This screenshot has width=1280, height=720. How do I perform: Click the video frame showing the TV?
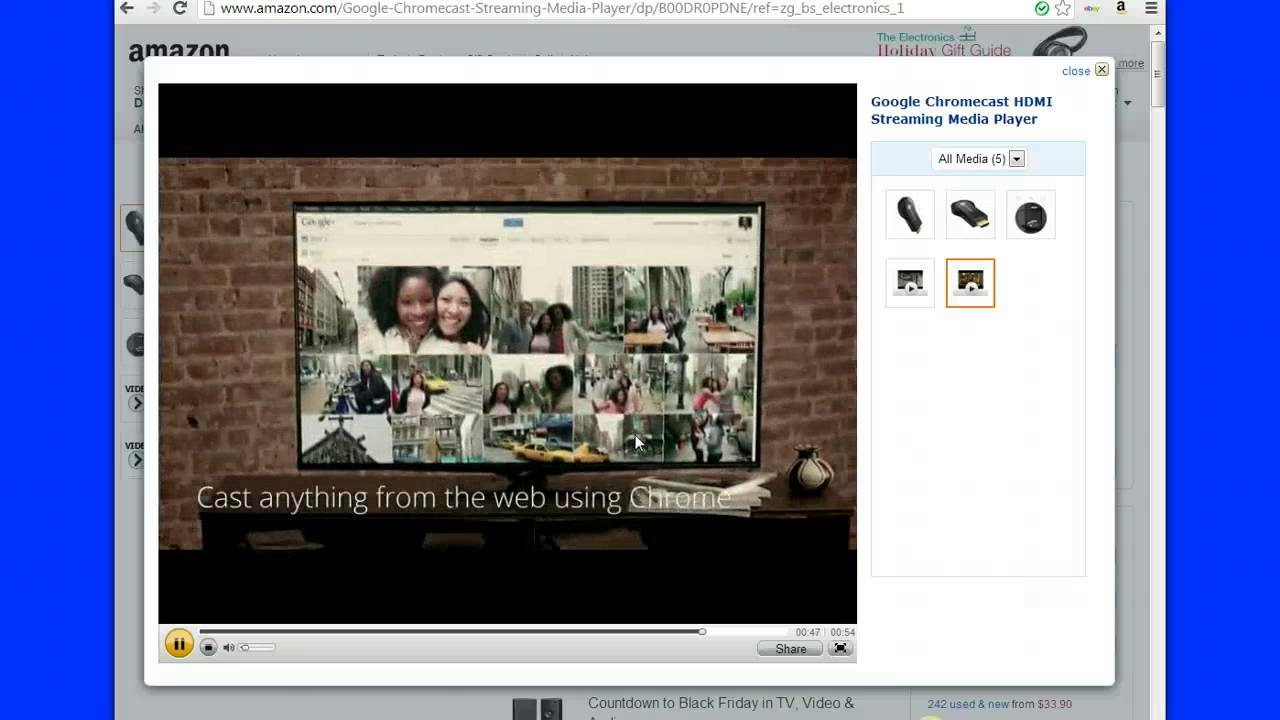coord(507,353)
